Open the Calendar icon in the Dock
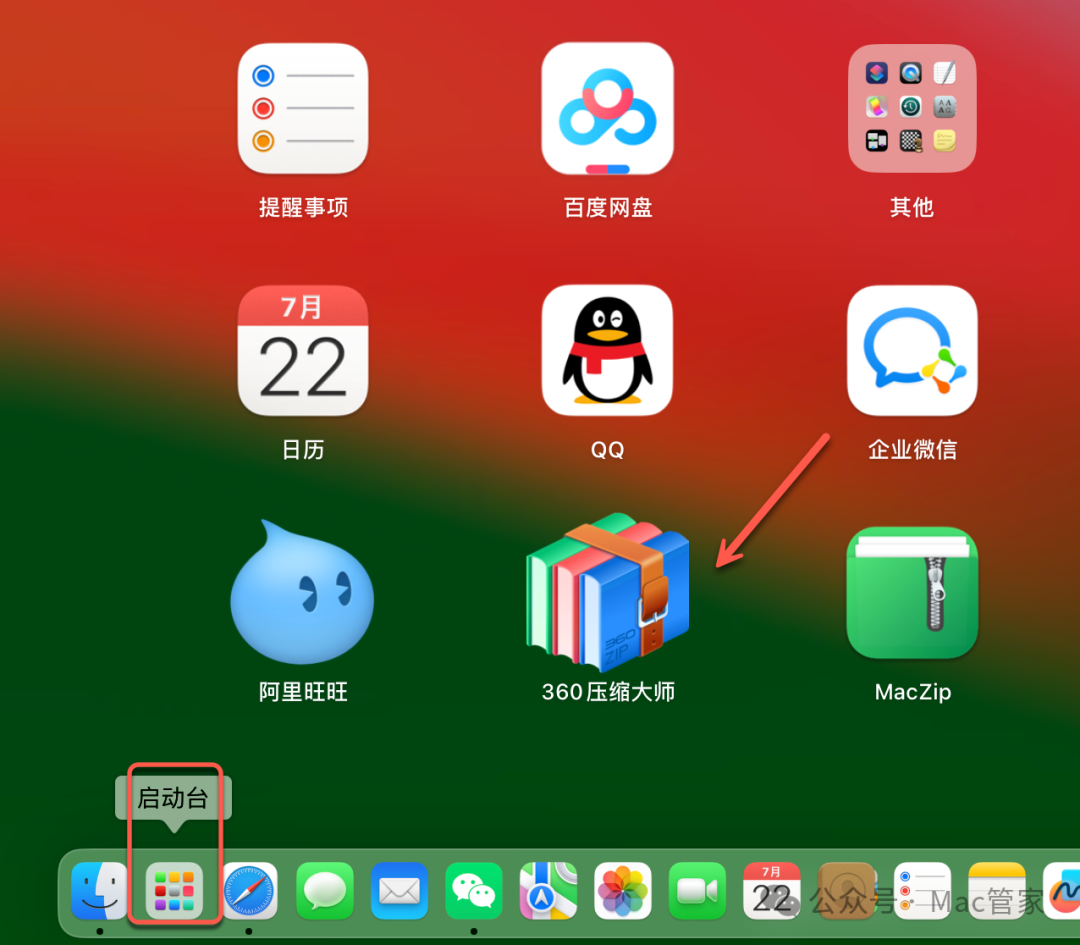 [771, 891]
